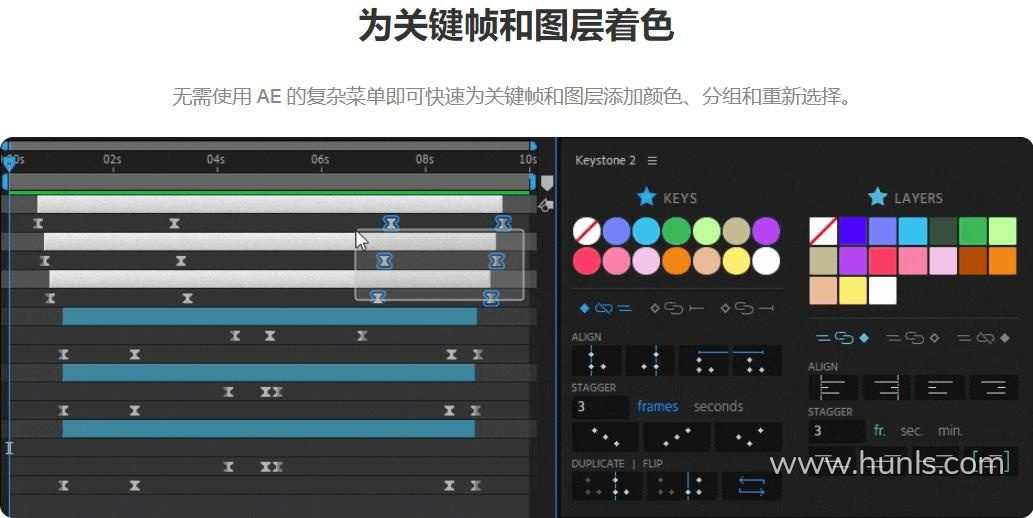Apply the white layer color square
This screenshot has height=518, width=1033.
(883, 291)
